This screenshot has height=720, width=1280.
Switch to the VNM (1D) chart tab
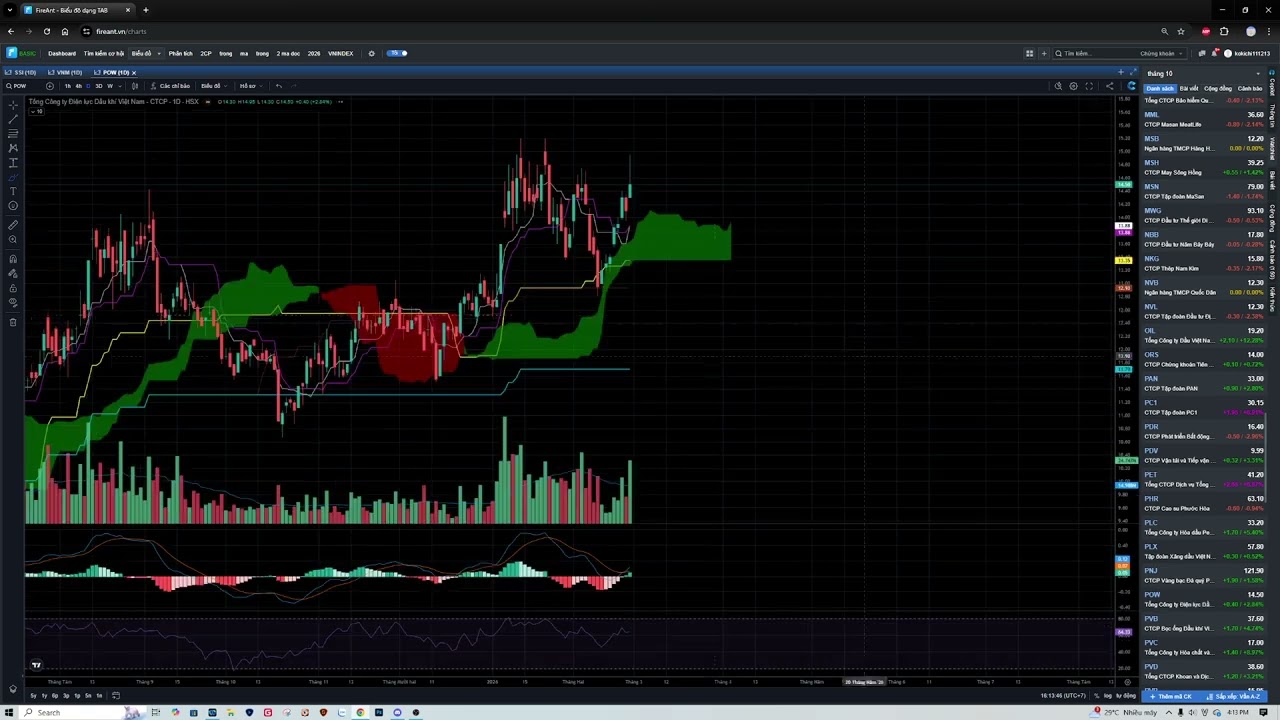tap(64, 72)
